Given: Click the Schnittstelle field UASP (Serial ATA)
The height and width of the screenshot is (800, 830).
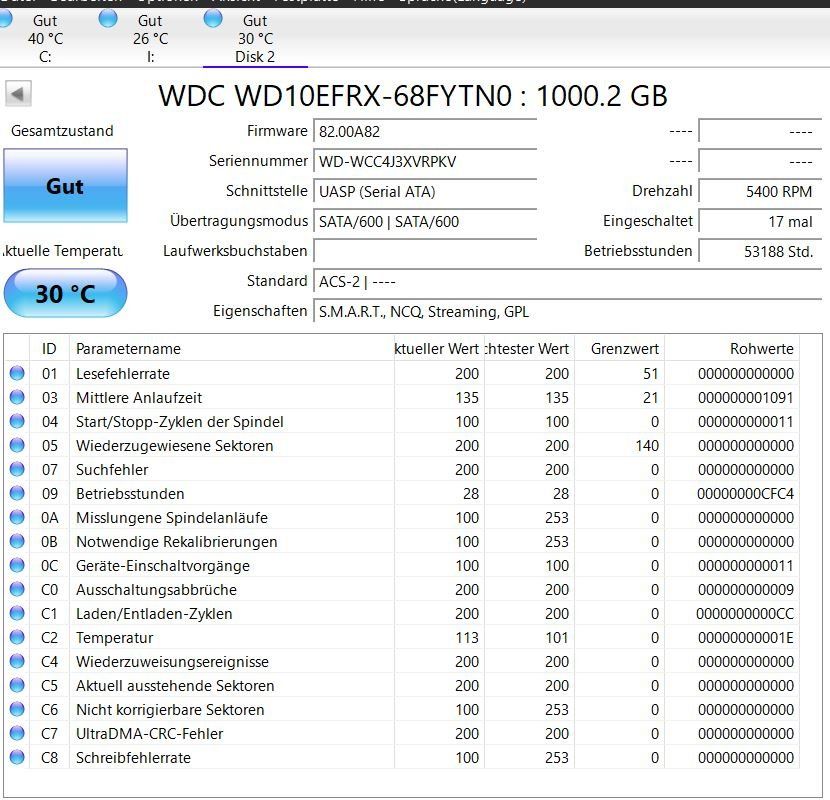Looking at the screenshot, I should click(425, 191).
